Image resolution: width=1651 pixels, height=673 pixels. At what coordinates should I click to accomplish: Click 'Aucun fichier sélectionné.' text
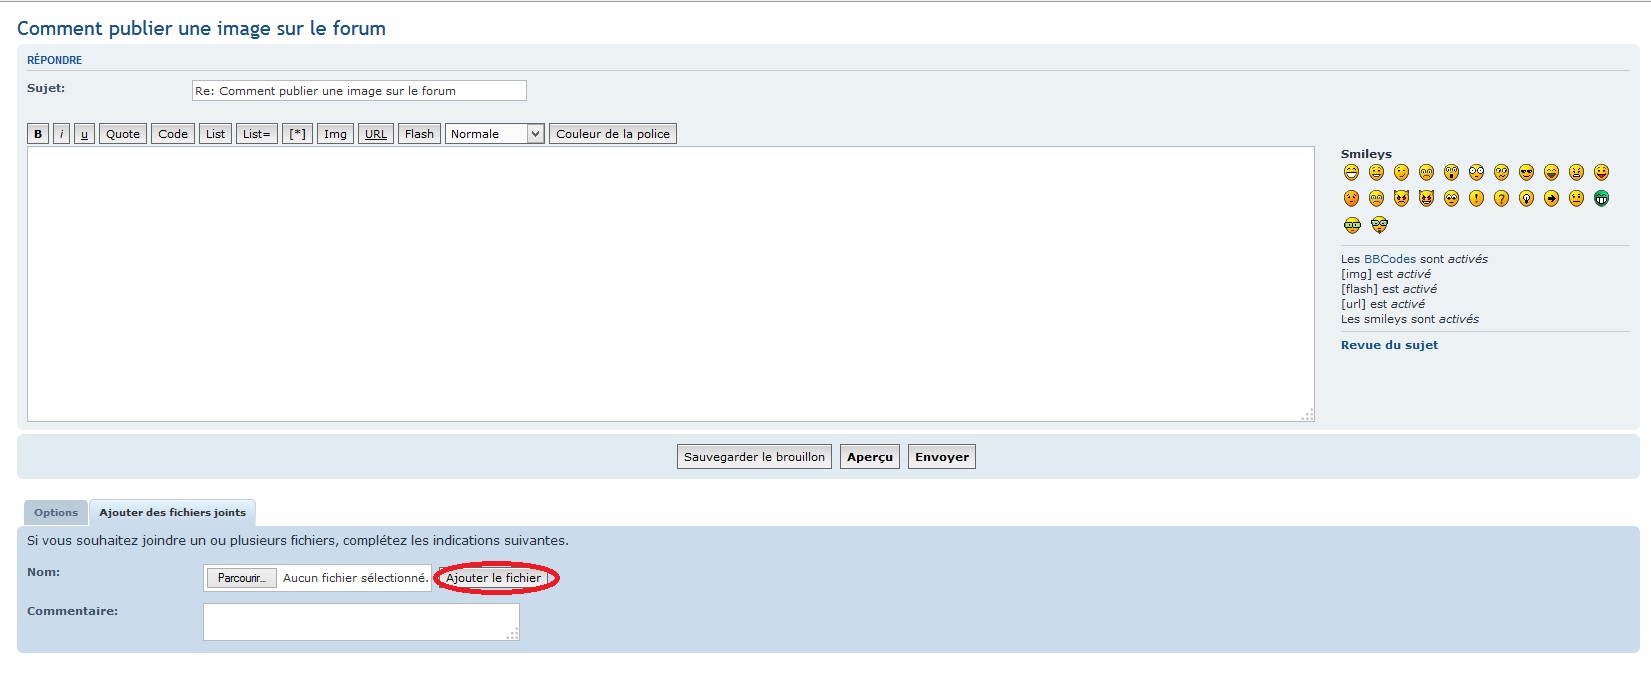coord(355,578)
